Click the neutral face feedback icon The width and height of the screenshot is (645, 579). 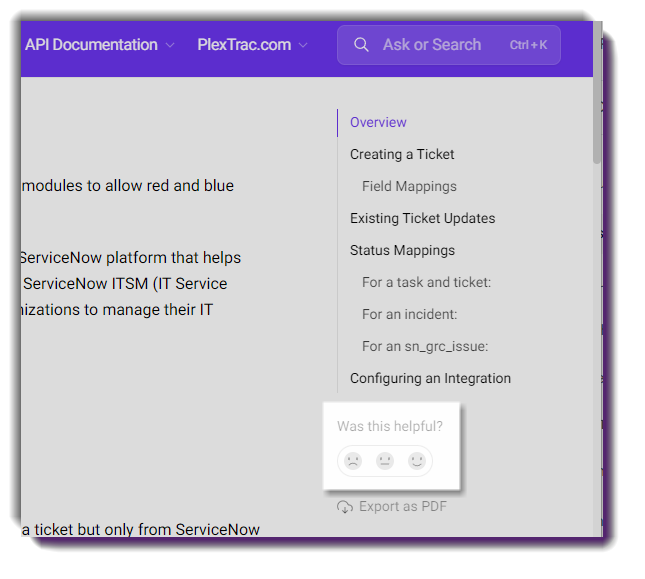point(385,461)
